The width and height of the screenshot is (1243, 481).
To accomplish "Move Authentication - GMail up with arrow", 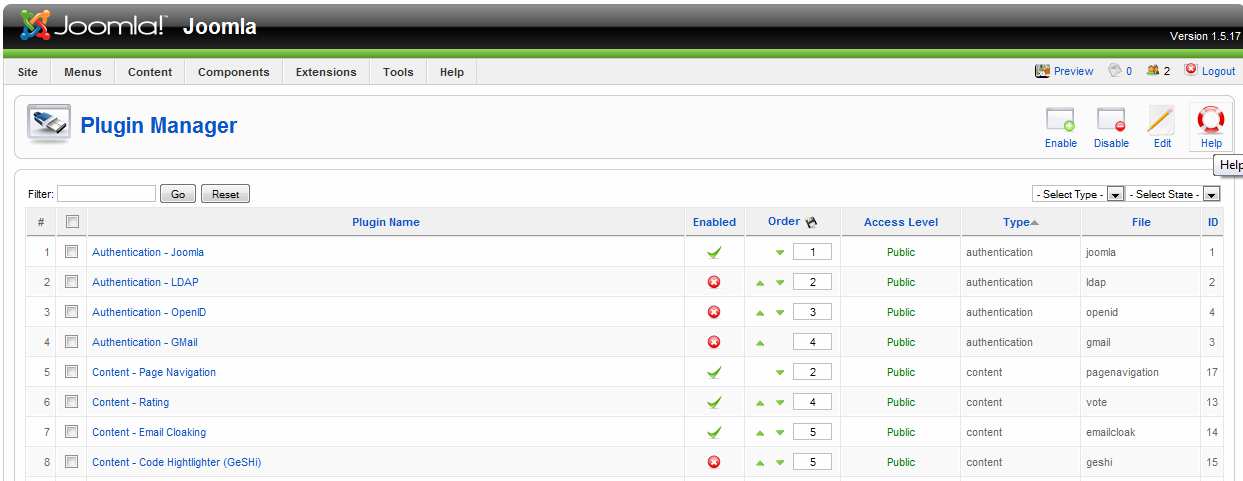I will click(760, 343).
